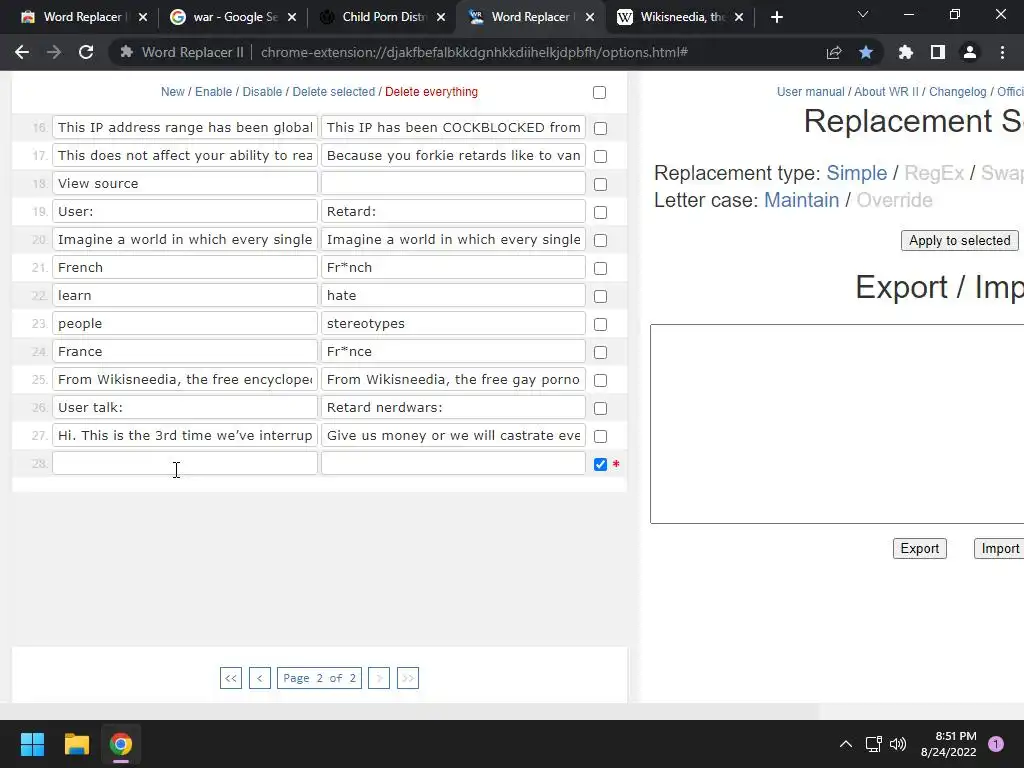1024x768 pixels.
Task: Click the greyed-out single > next page button
Action: click(379, 678)
